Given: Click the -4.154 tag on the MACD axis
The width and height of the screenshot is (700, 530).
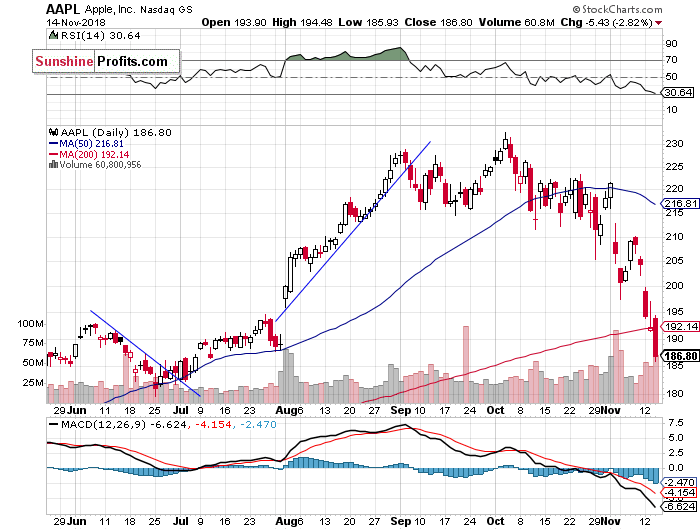Looking at the screenshot, I should 679,493.
